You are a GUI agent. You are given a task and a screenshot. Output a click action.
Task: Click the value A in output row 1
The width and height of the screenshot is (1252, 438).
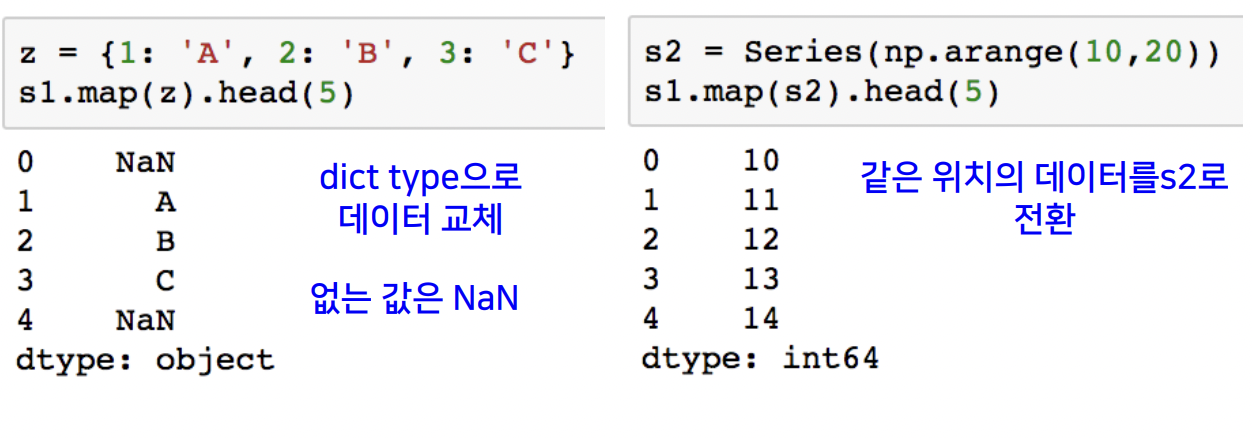point(165,202)
